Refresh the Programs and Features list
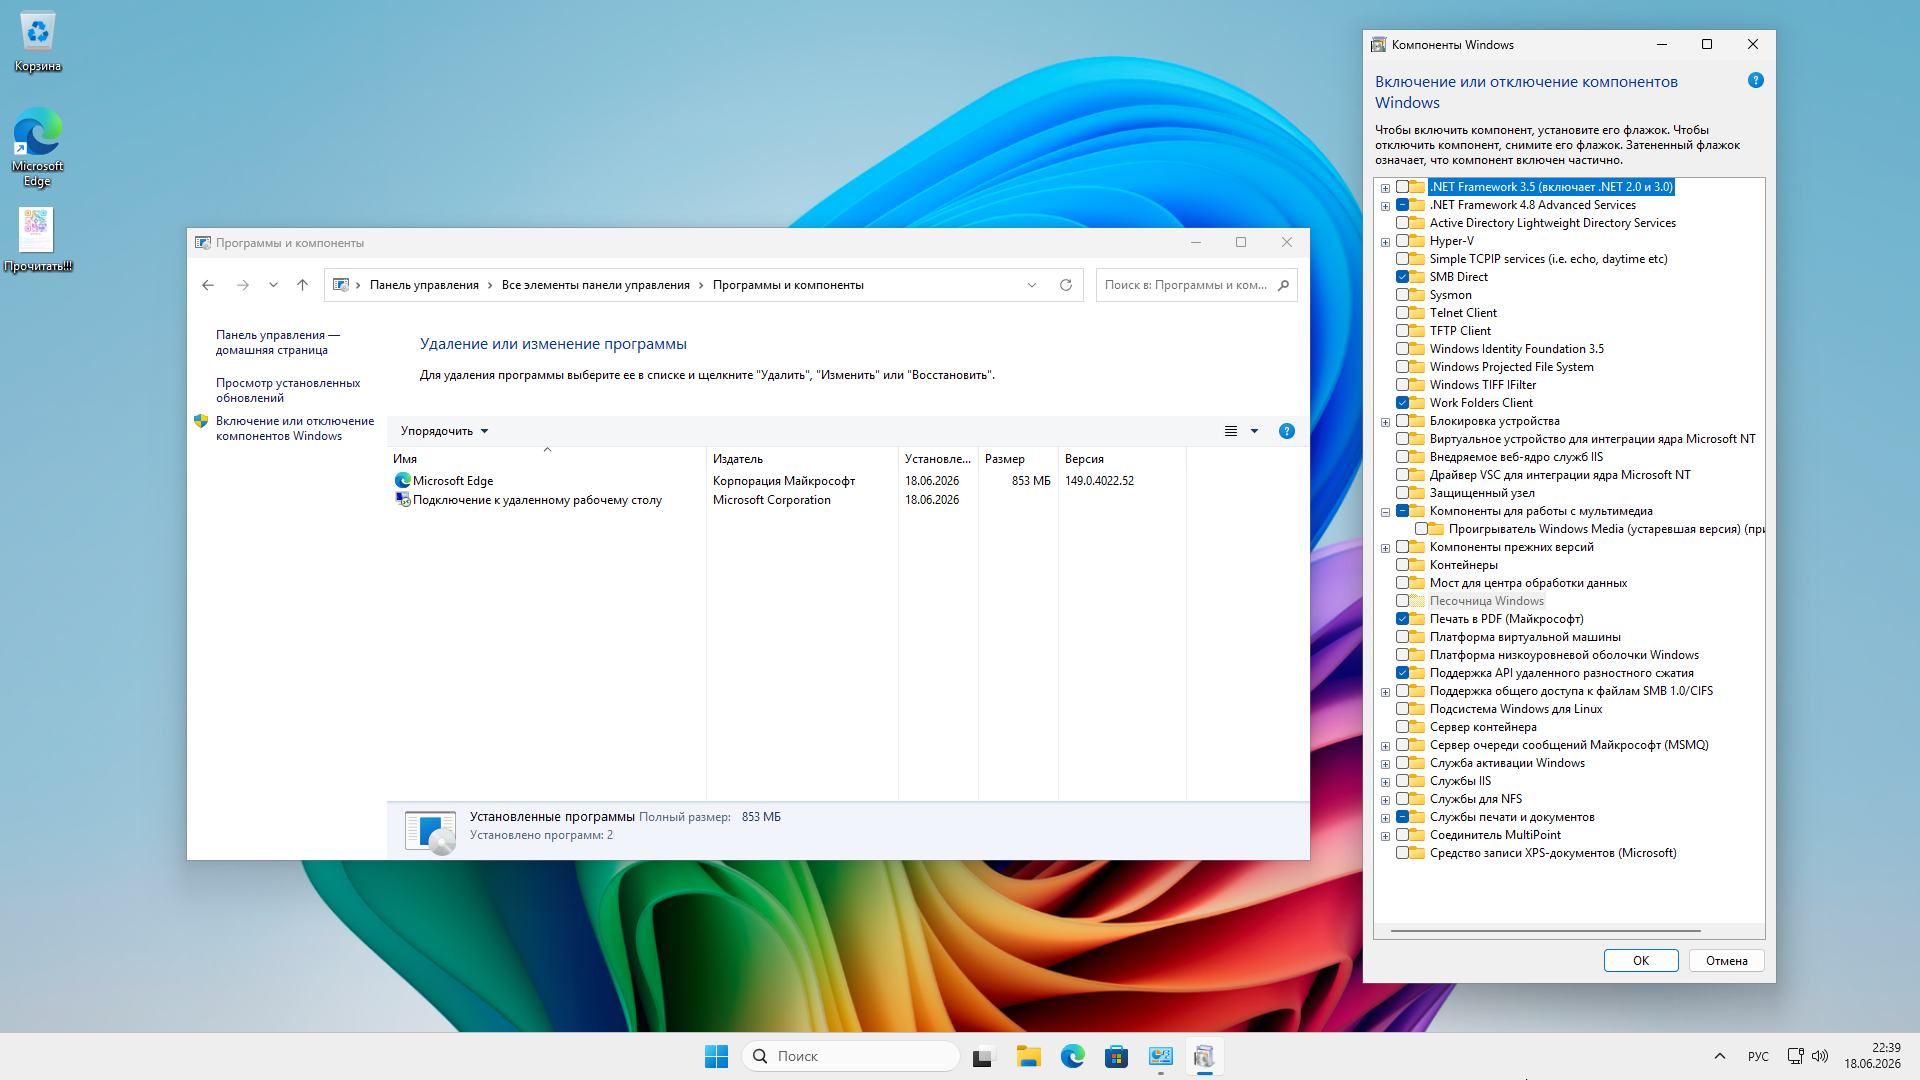This screenshot has height=1080, width=1920. click(1066, 285)
